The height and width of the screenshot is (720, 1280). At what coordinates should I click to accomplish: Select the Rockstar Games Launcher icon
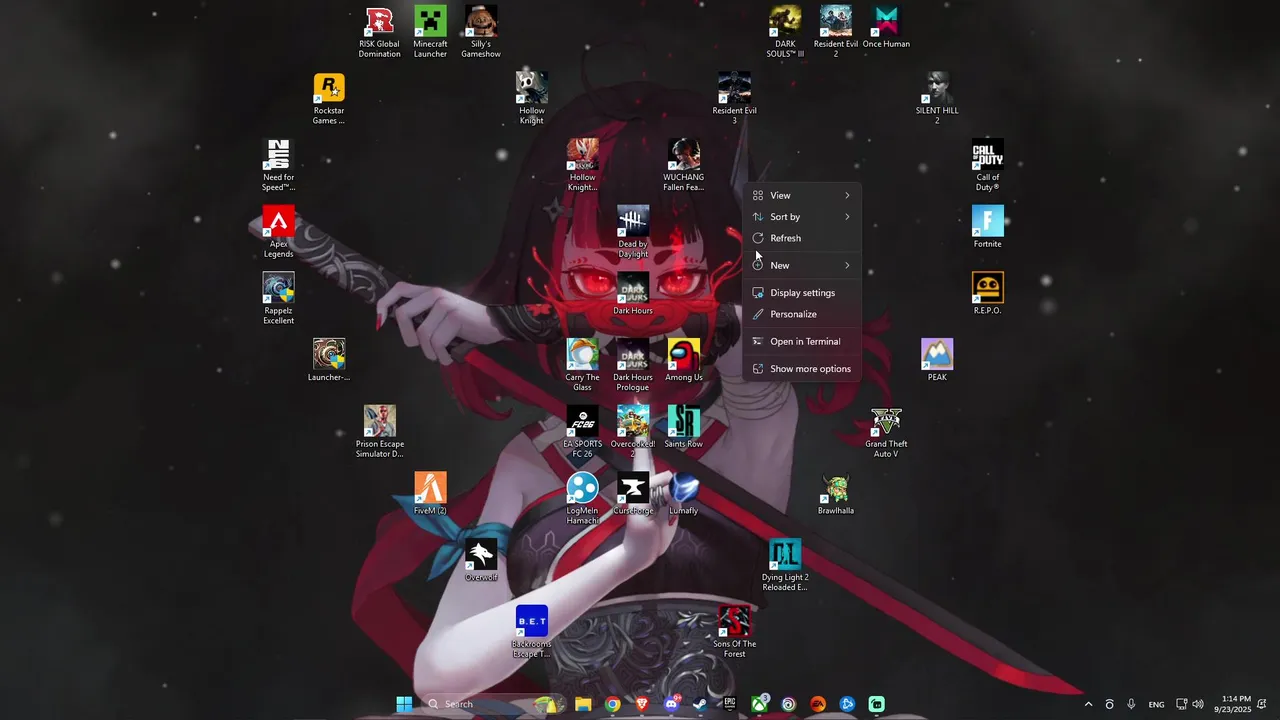[x=329, y=99]
